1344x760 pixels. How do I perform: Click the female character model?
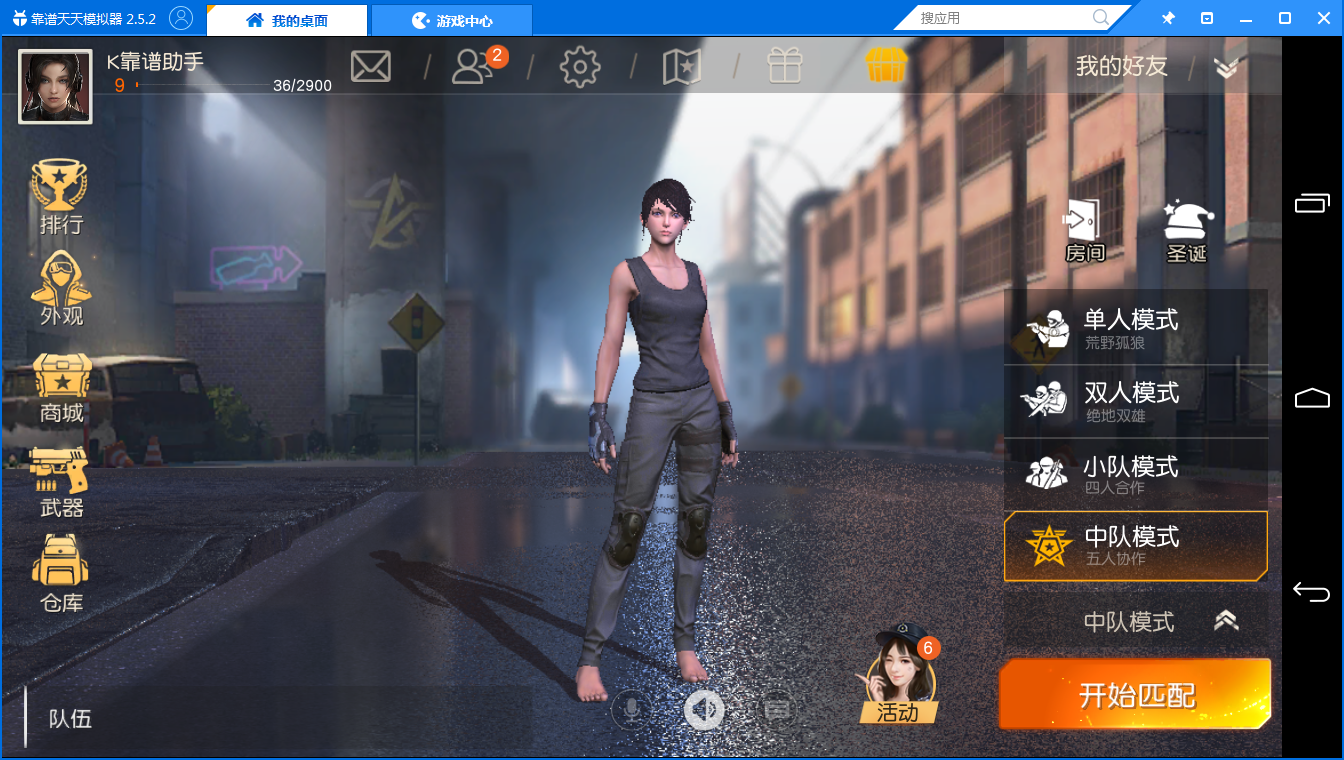659,440
